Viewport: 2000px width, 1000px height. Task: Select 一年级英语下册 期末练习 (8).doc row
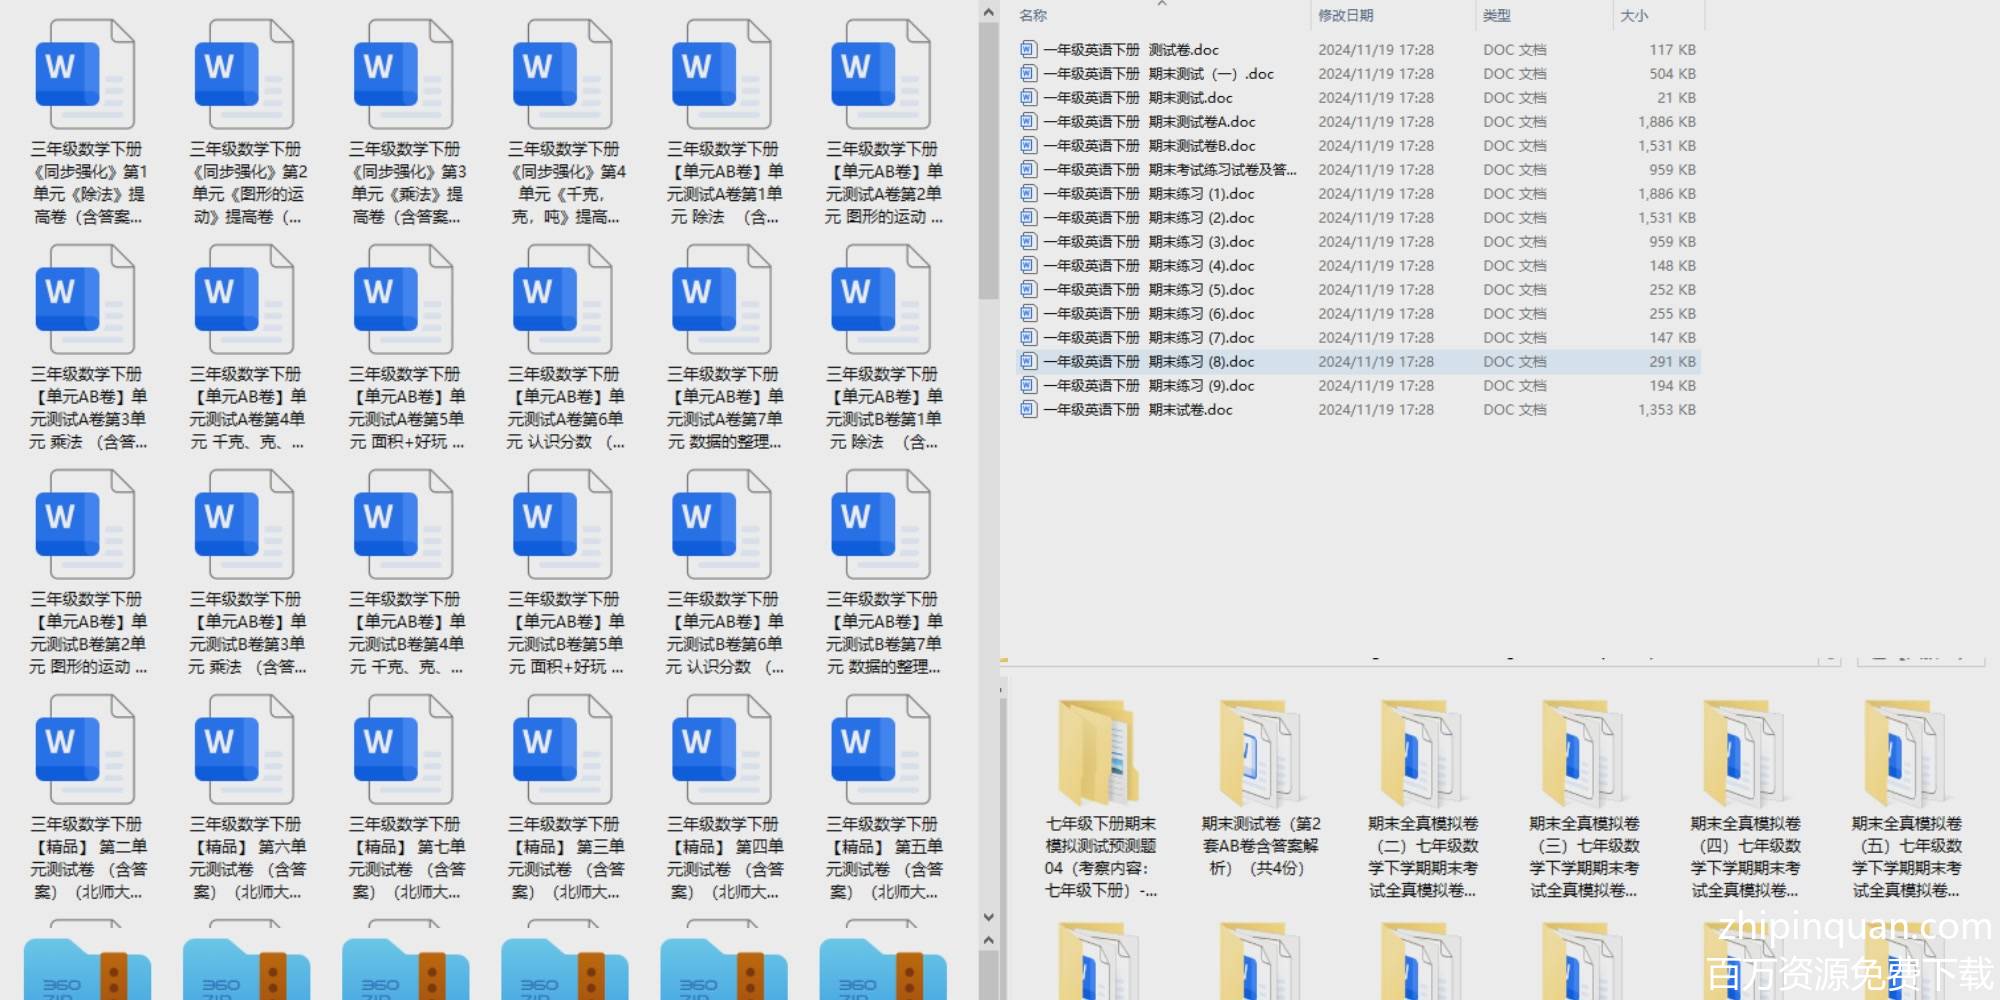tap(1148, 362)
